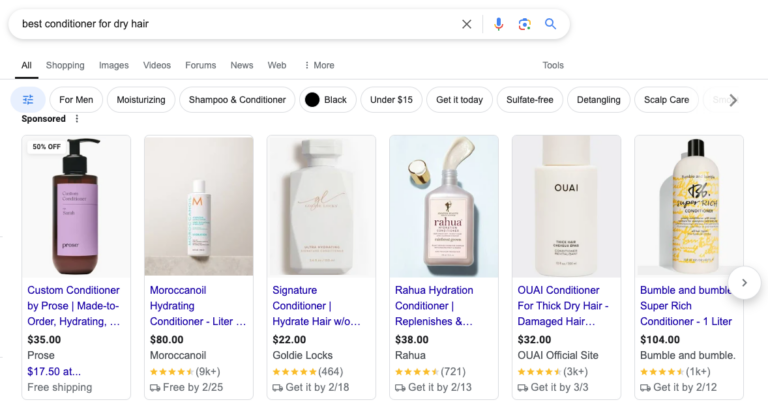Open the Sponsored three-dot options
The width and height of the screenshot is (768, 413).
coord(77,119)
